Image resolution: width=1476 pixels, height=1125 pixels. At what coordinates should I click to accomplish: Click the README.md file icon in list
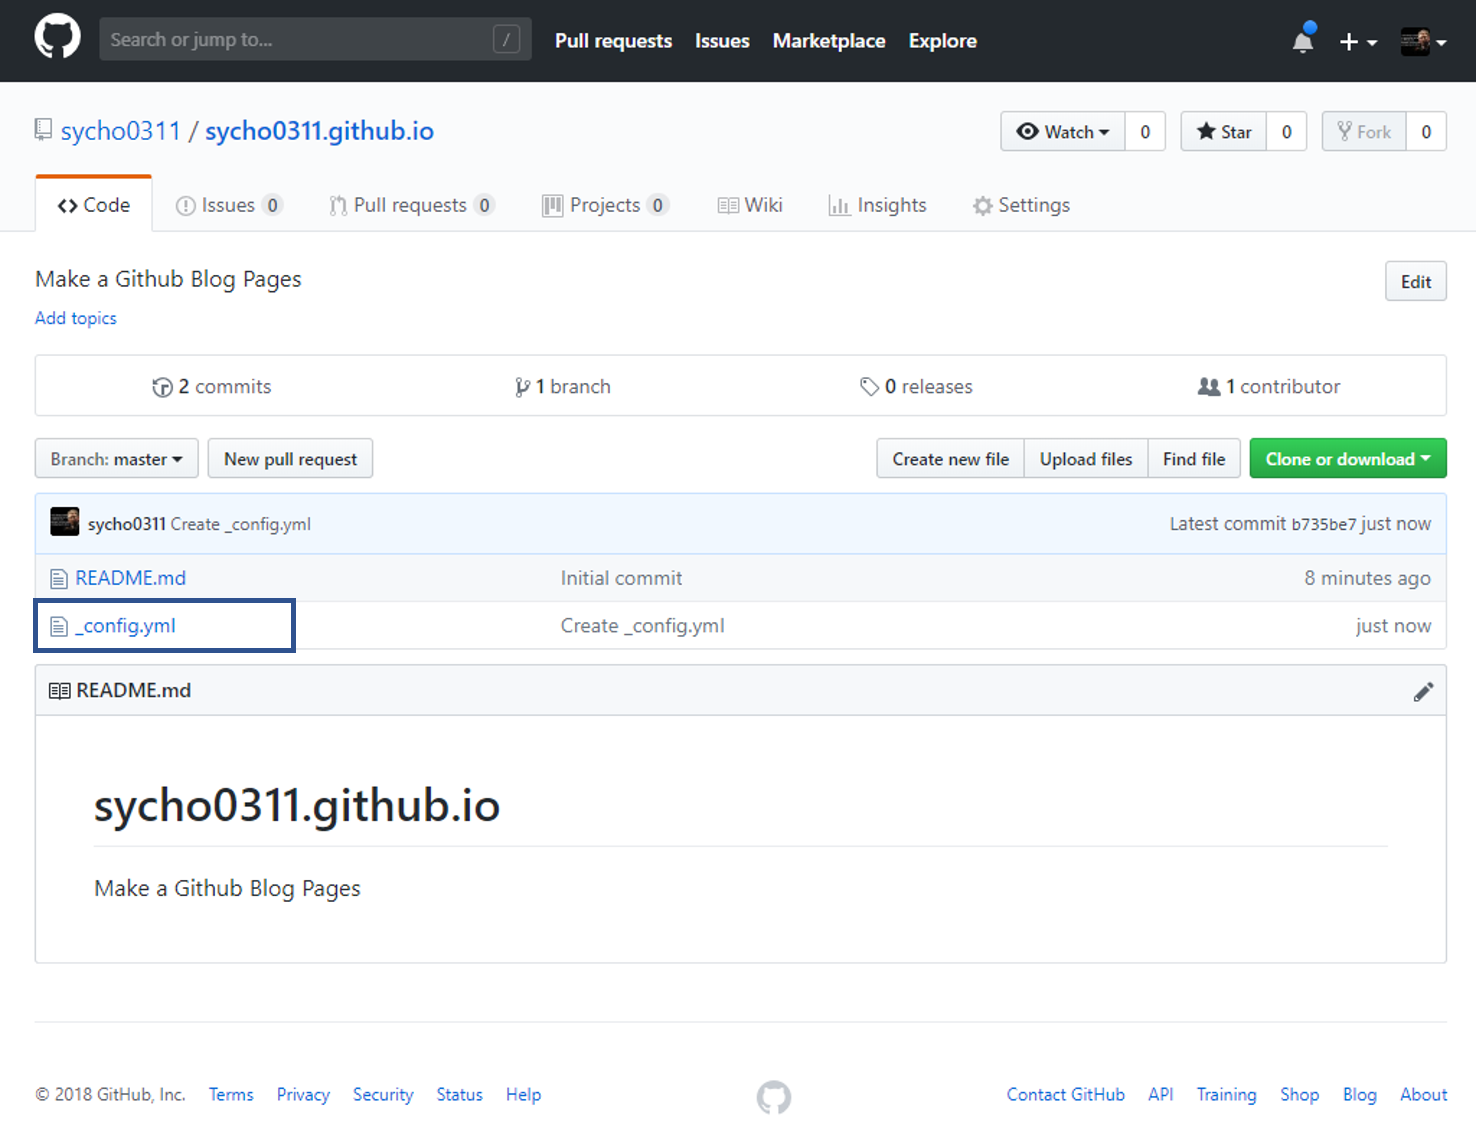click(59, 579)
